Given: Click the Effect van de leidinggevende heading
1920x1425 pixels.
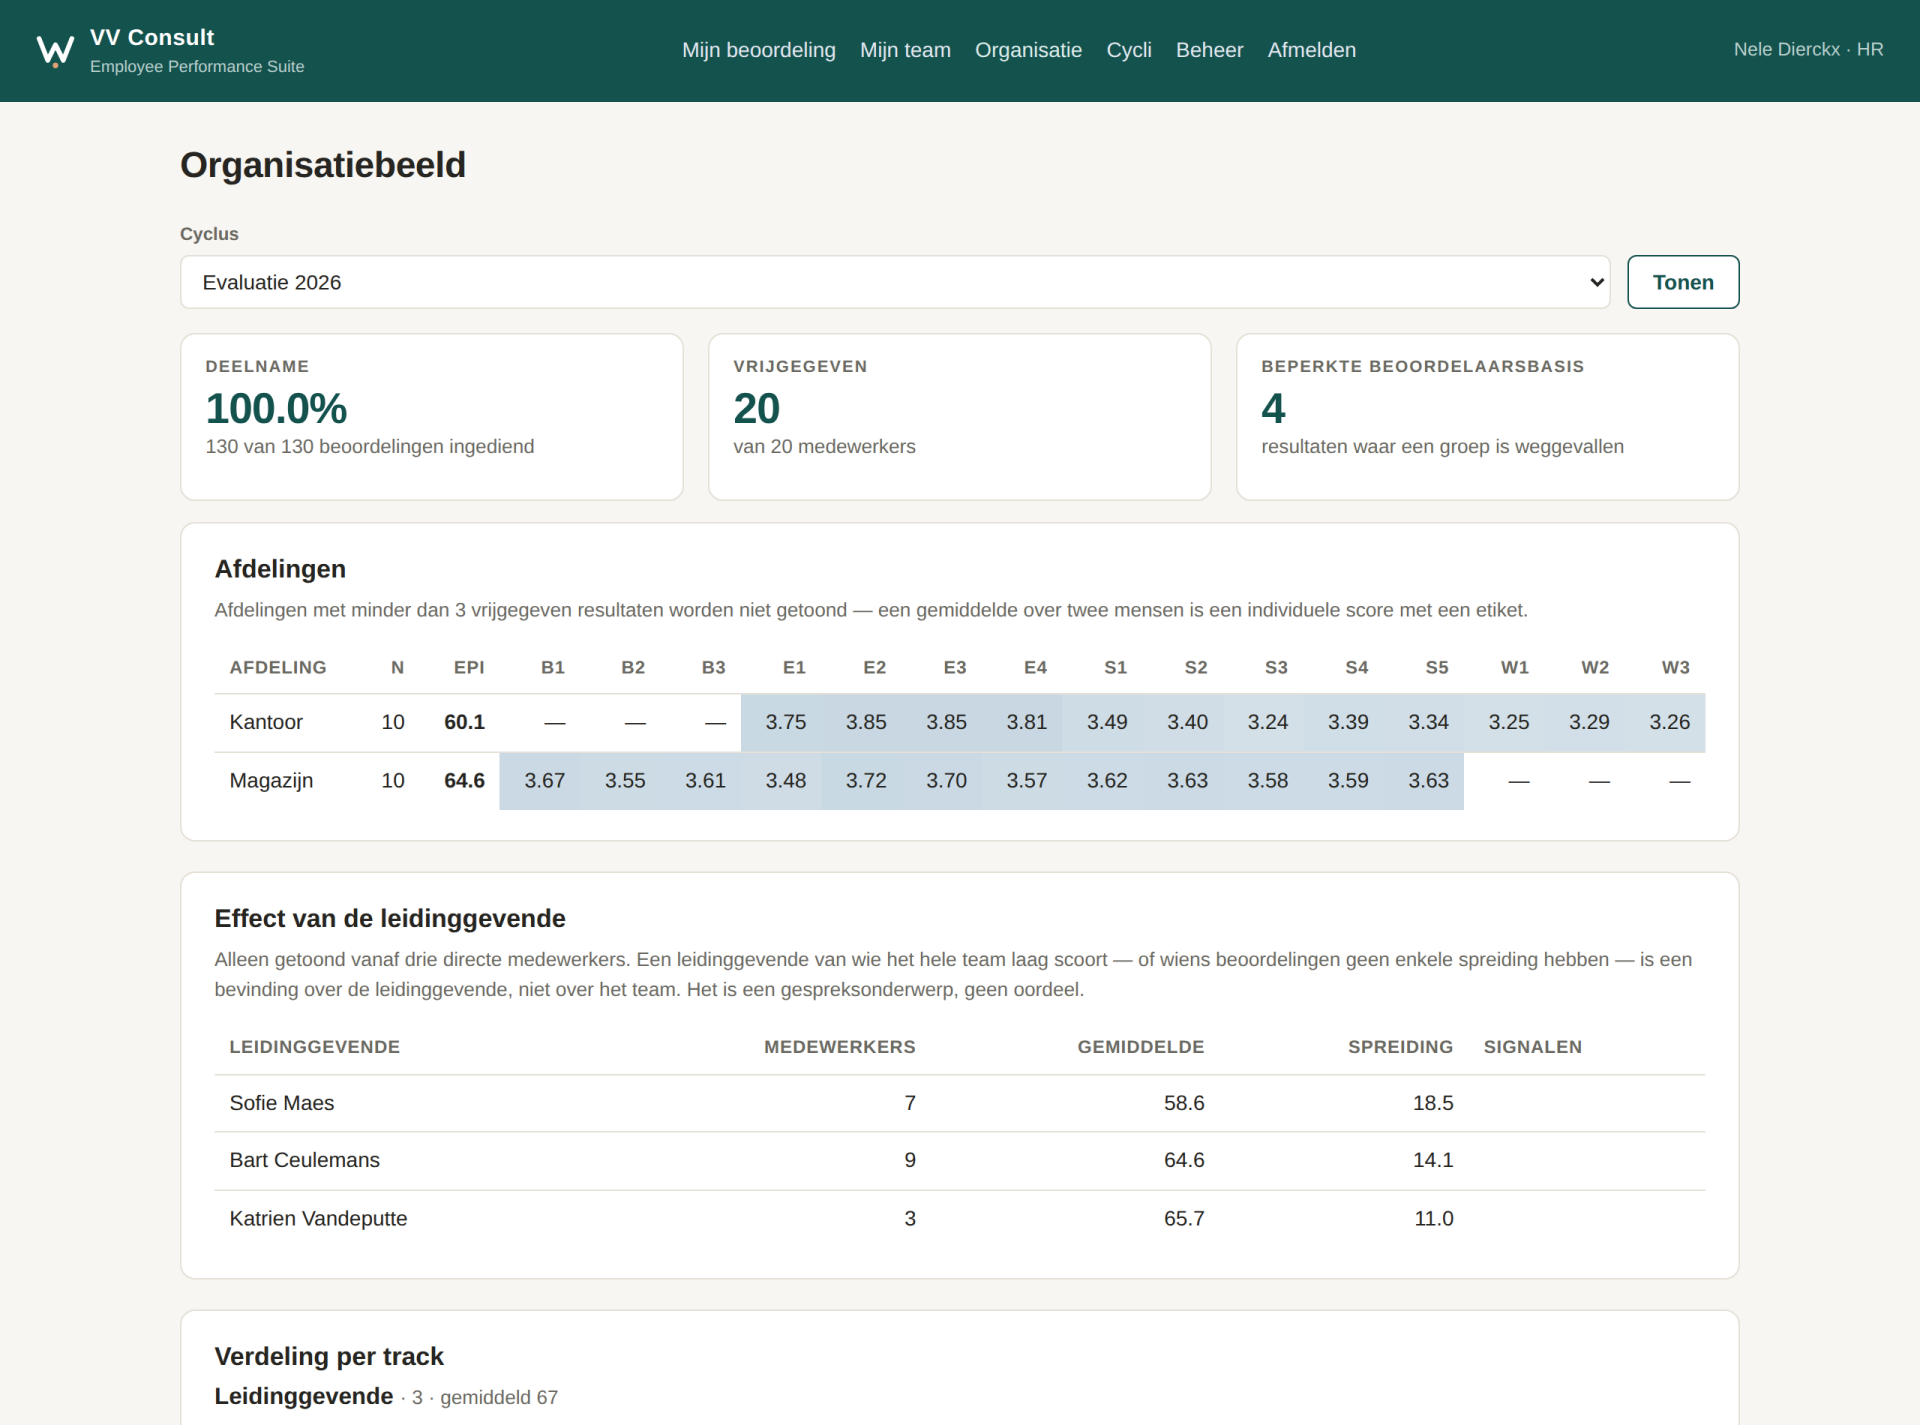Looking at the screenshot, I should (390, 918).
